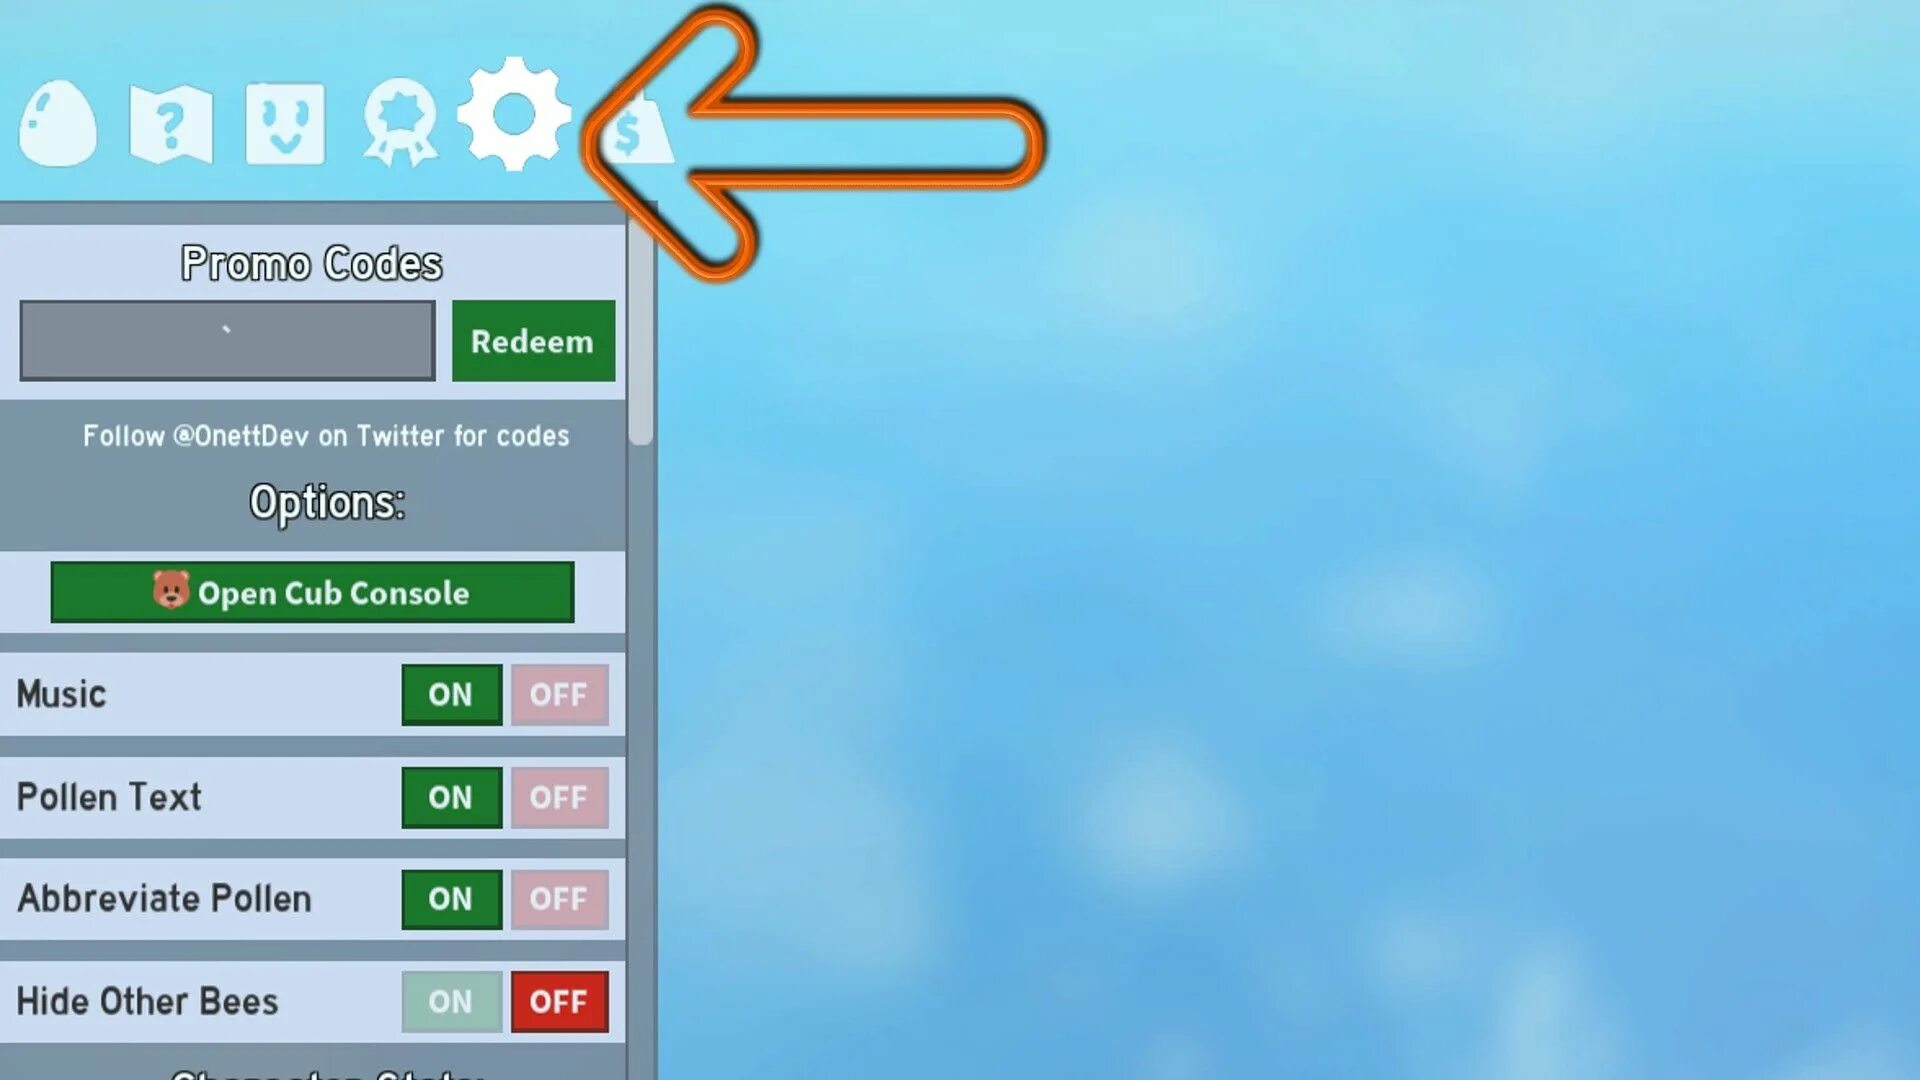
Task: Open the help question mark menu
Action: tap(171, 123)
